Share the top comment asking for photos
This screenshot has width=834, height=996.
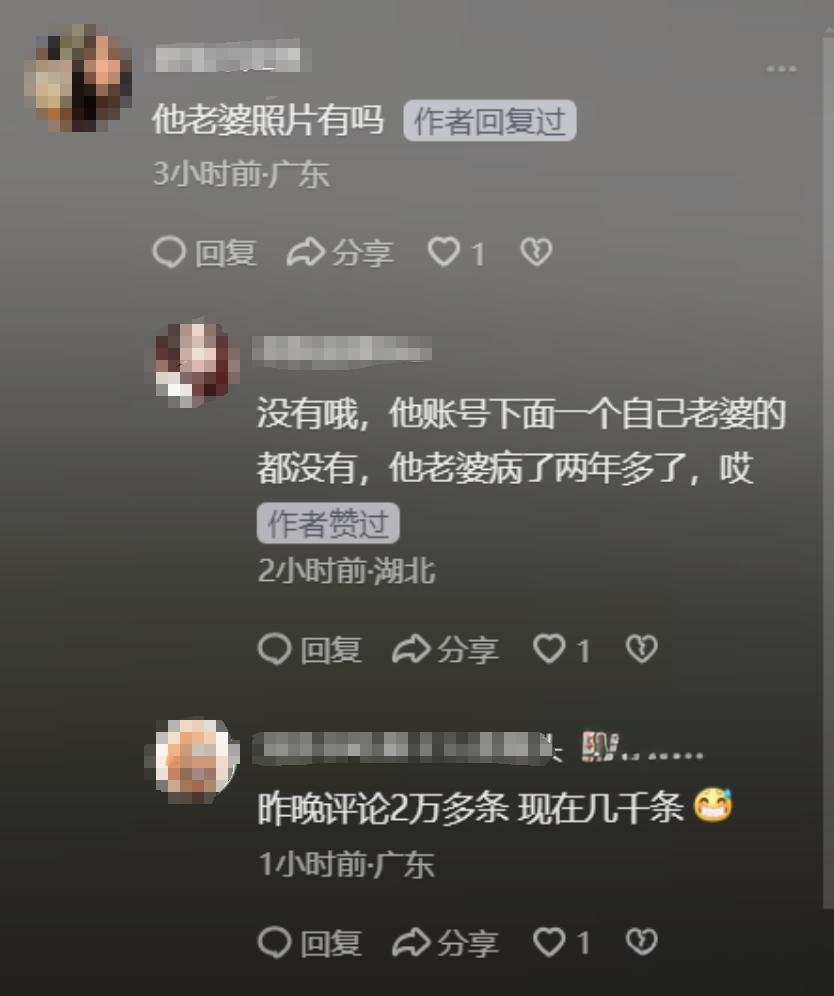click(x=340, y=253)
